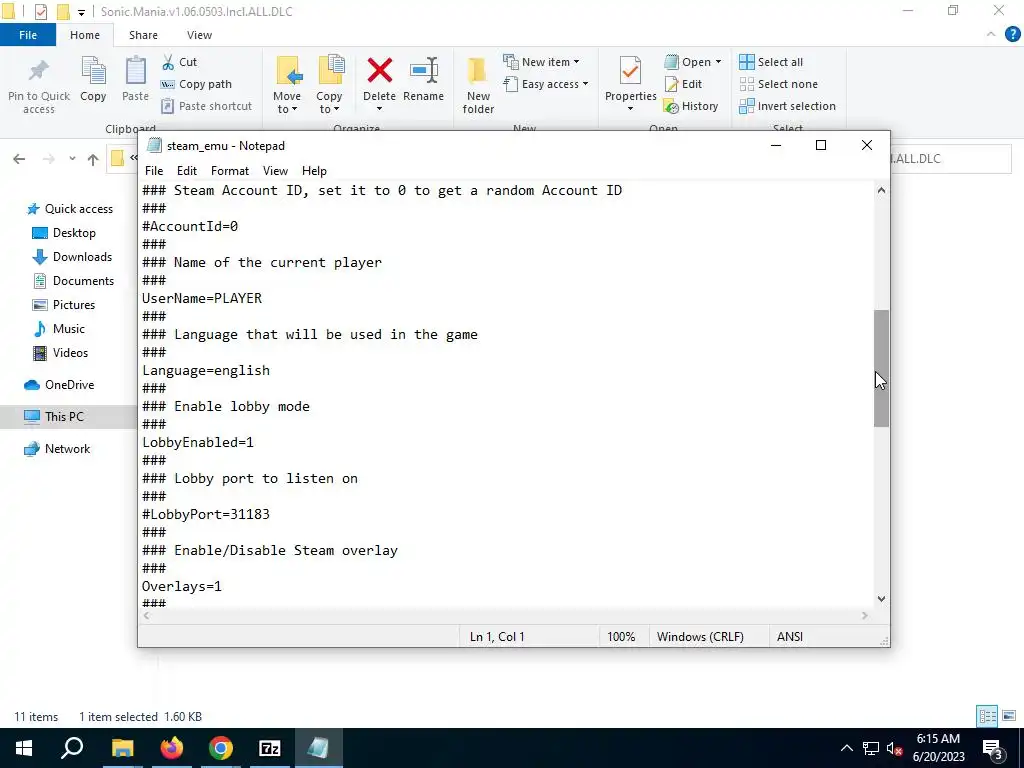
Task: Launch Chrome from the taskbar
Action: 221,748
